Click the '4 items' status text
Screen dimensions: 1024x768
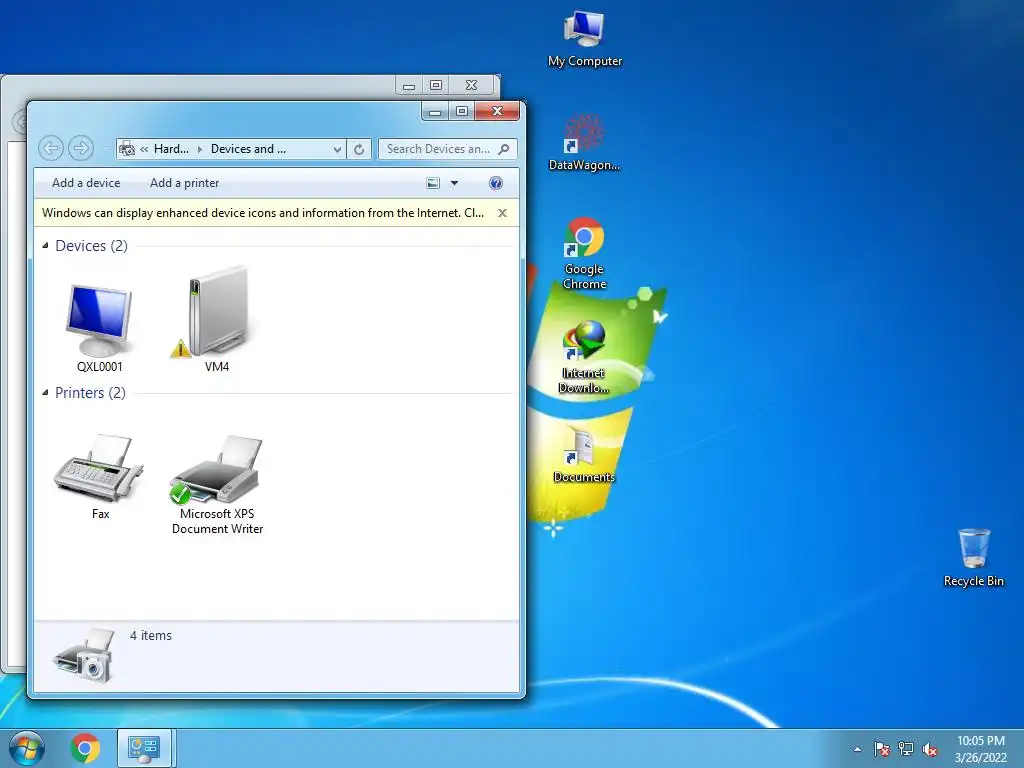point(151,635)
